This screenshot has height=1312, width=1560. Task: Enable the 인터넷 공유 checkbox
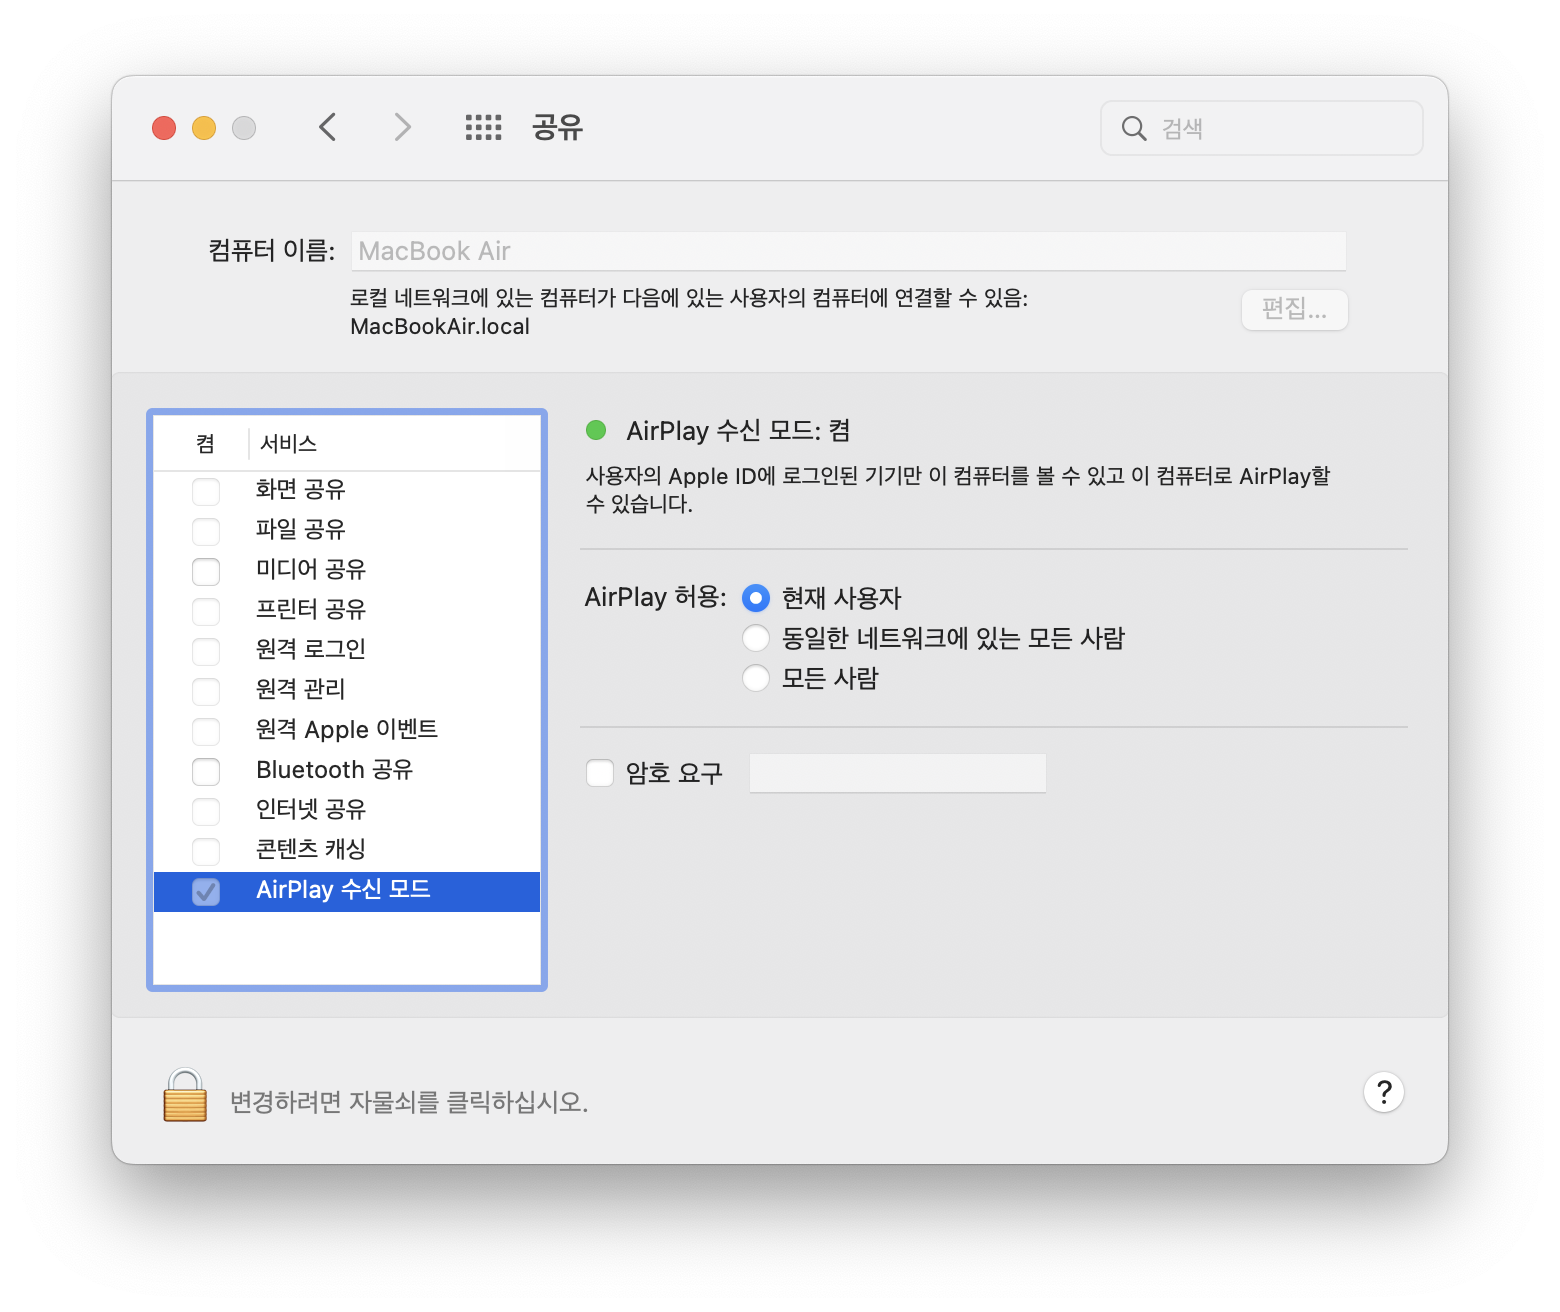[206, 811]
